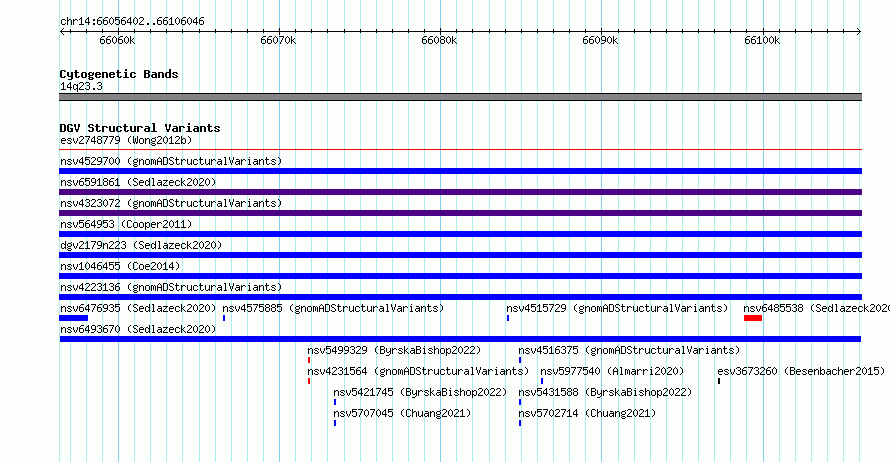This screenshot has width=890, height=462.
Task: Click the blue bar under dgv2179n223
Action: pyautogui.click(x=460, y=255)
